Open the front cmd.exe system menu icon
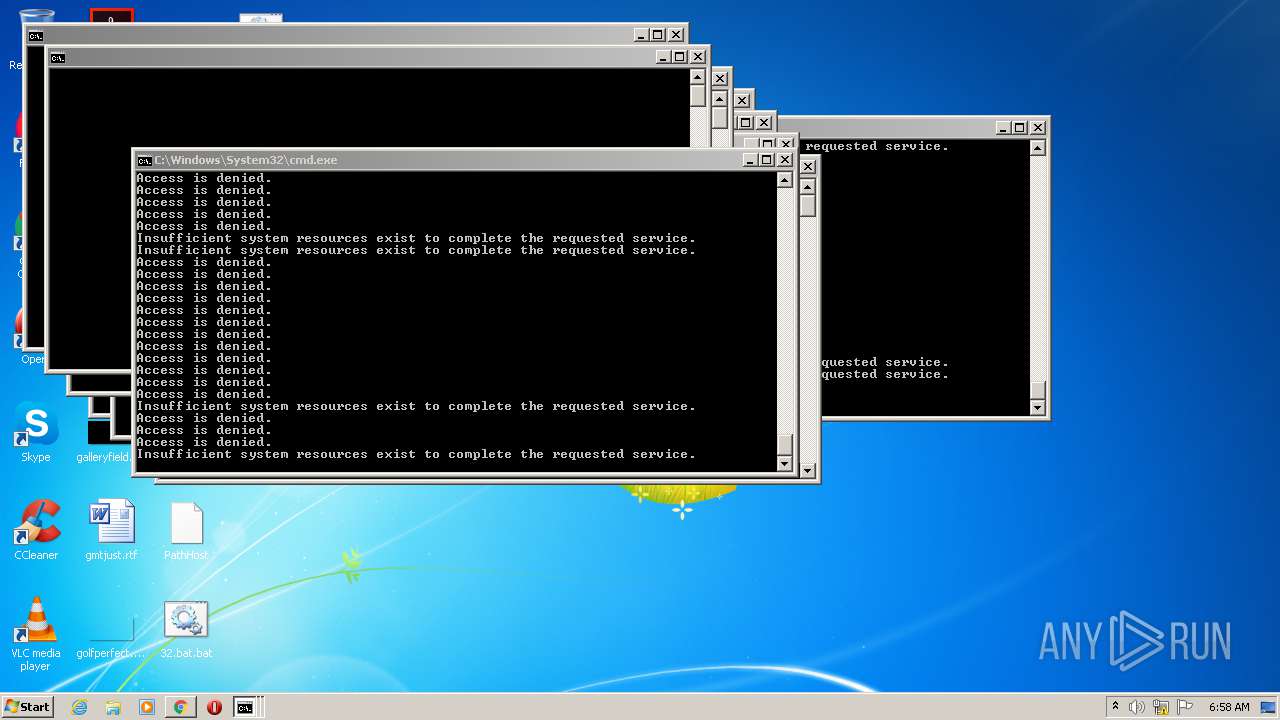 click(144, 160)
